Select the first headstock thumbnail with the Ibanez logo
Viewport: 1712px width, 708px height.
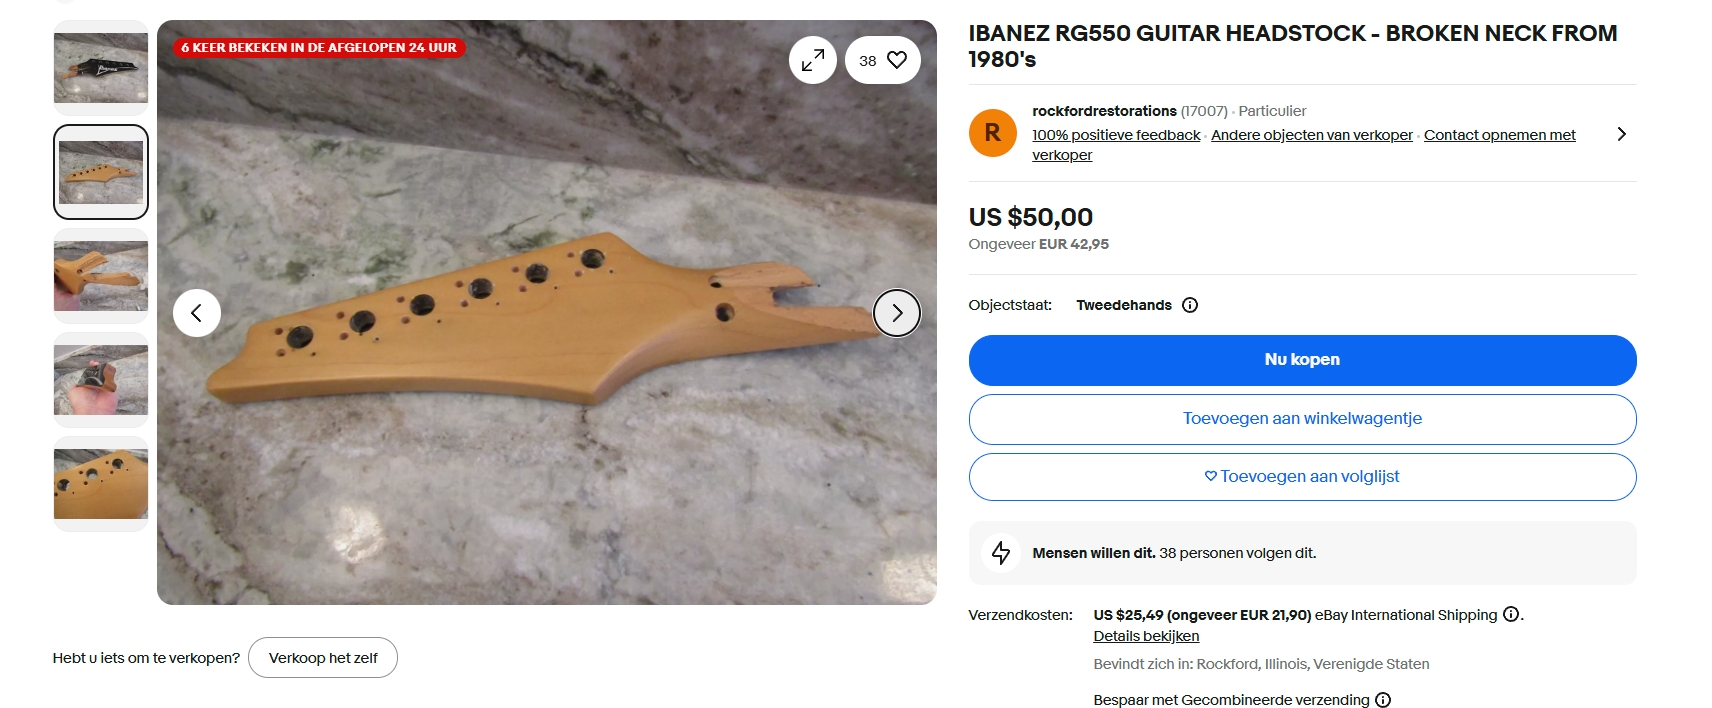coord(101,67)
